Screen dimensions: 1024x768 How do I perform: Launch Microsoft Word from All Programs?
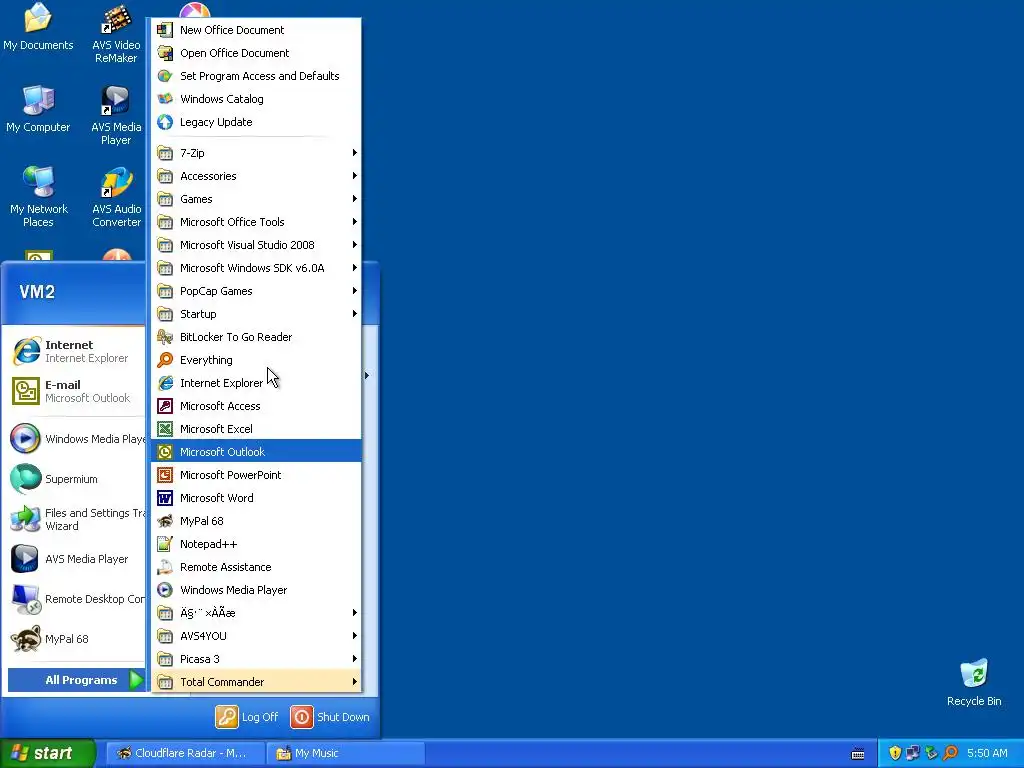(256, 498)
